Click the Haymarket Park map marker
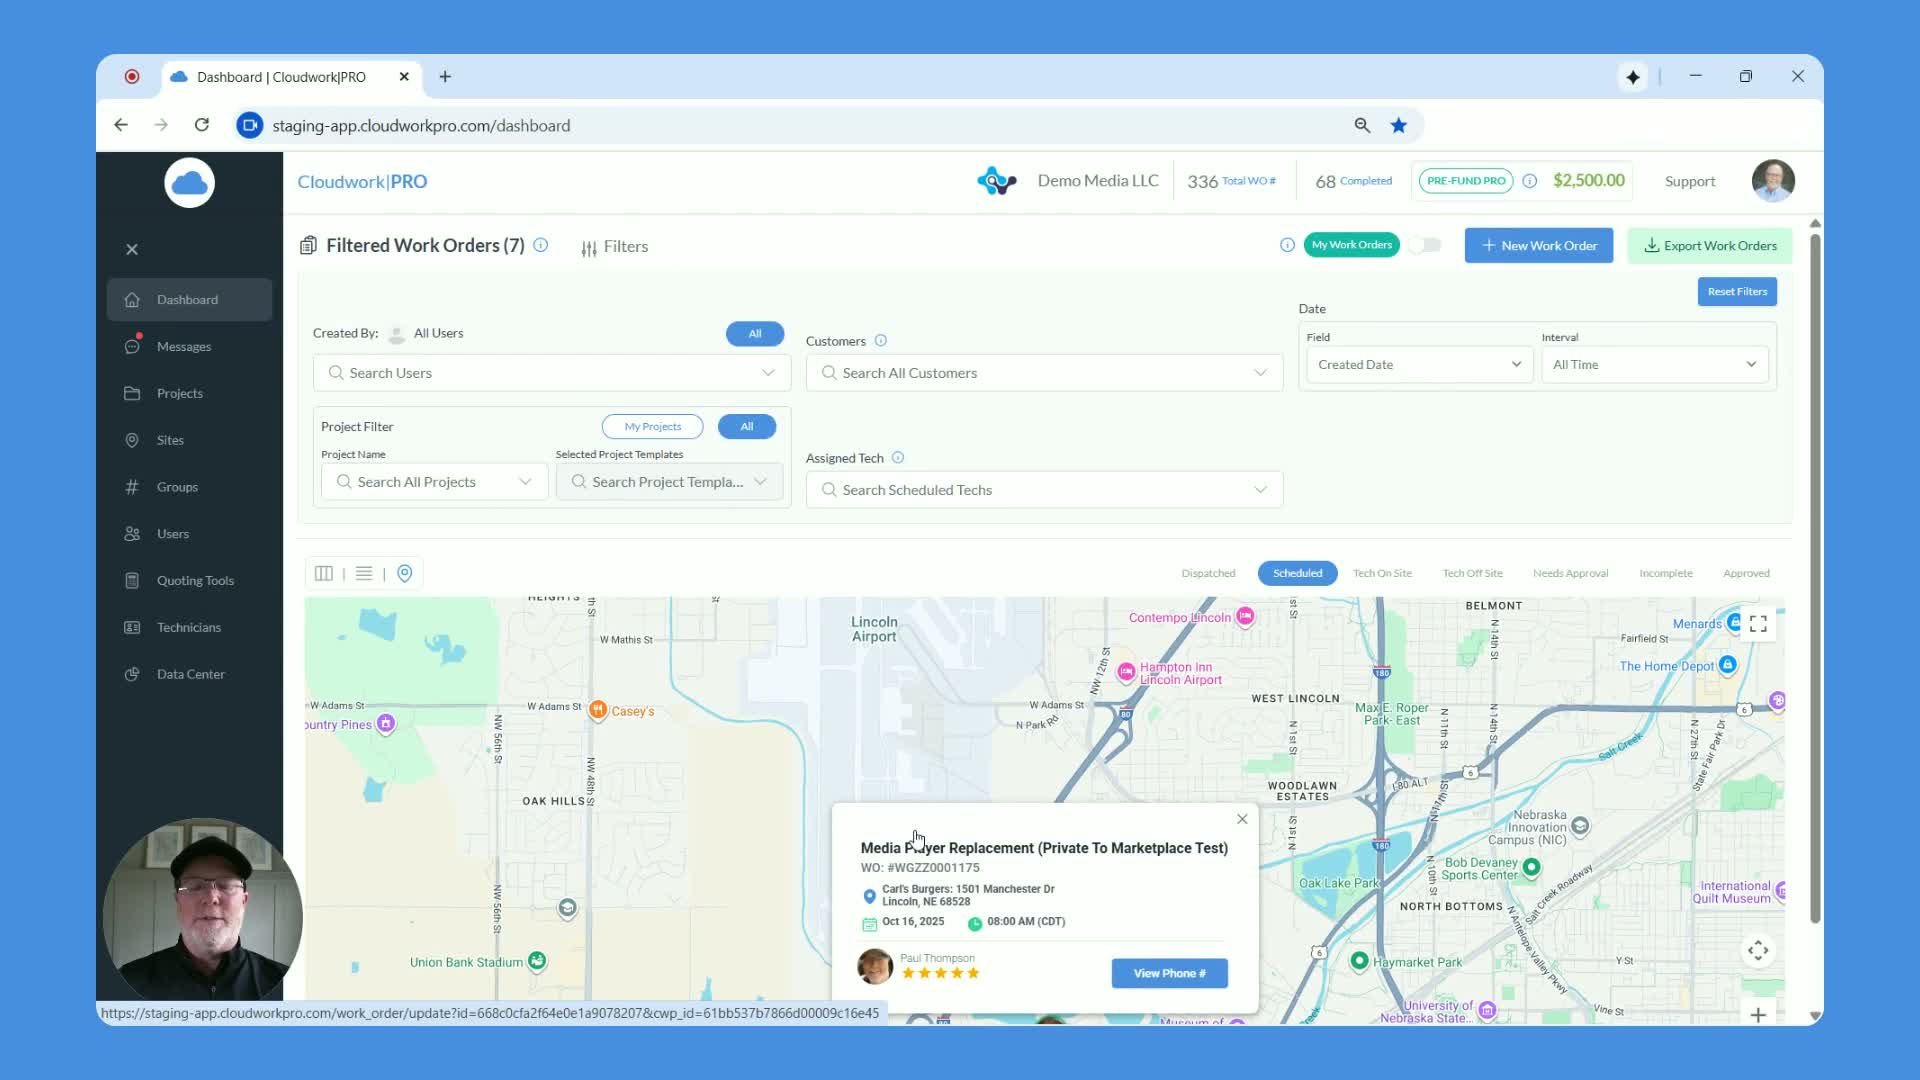The width and height of the screenshot is (1920, 1080). click(x=1359, y=962)
